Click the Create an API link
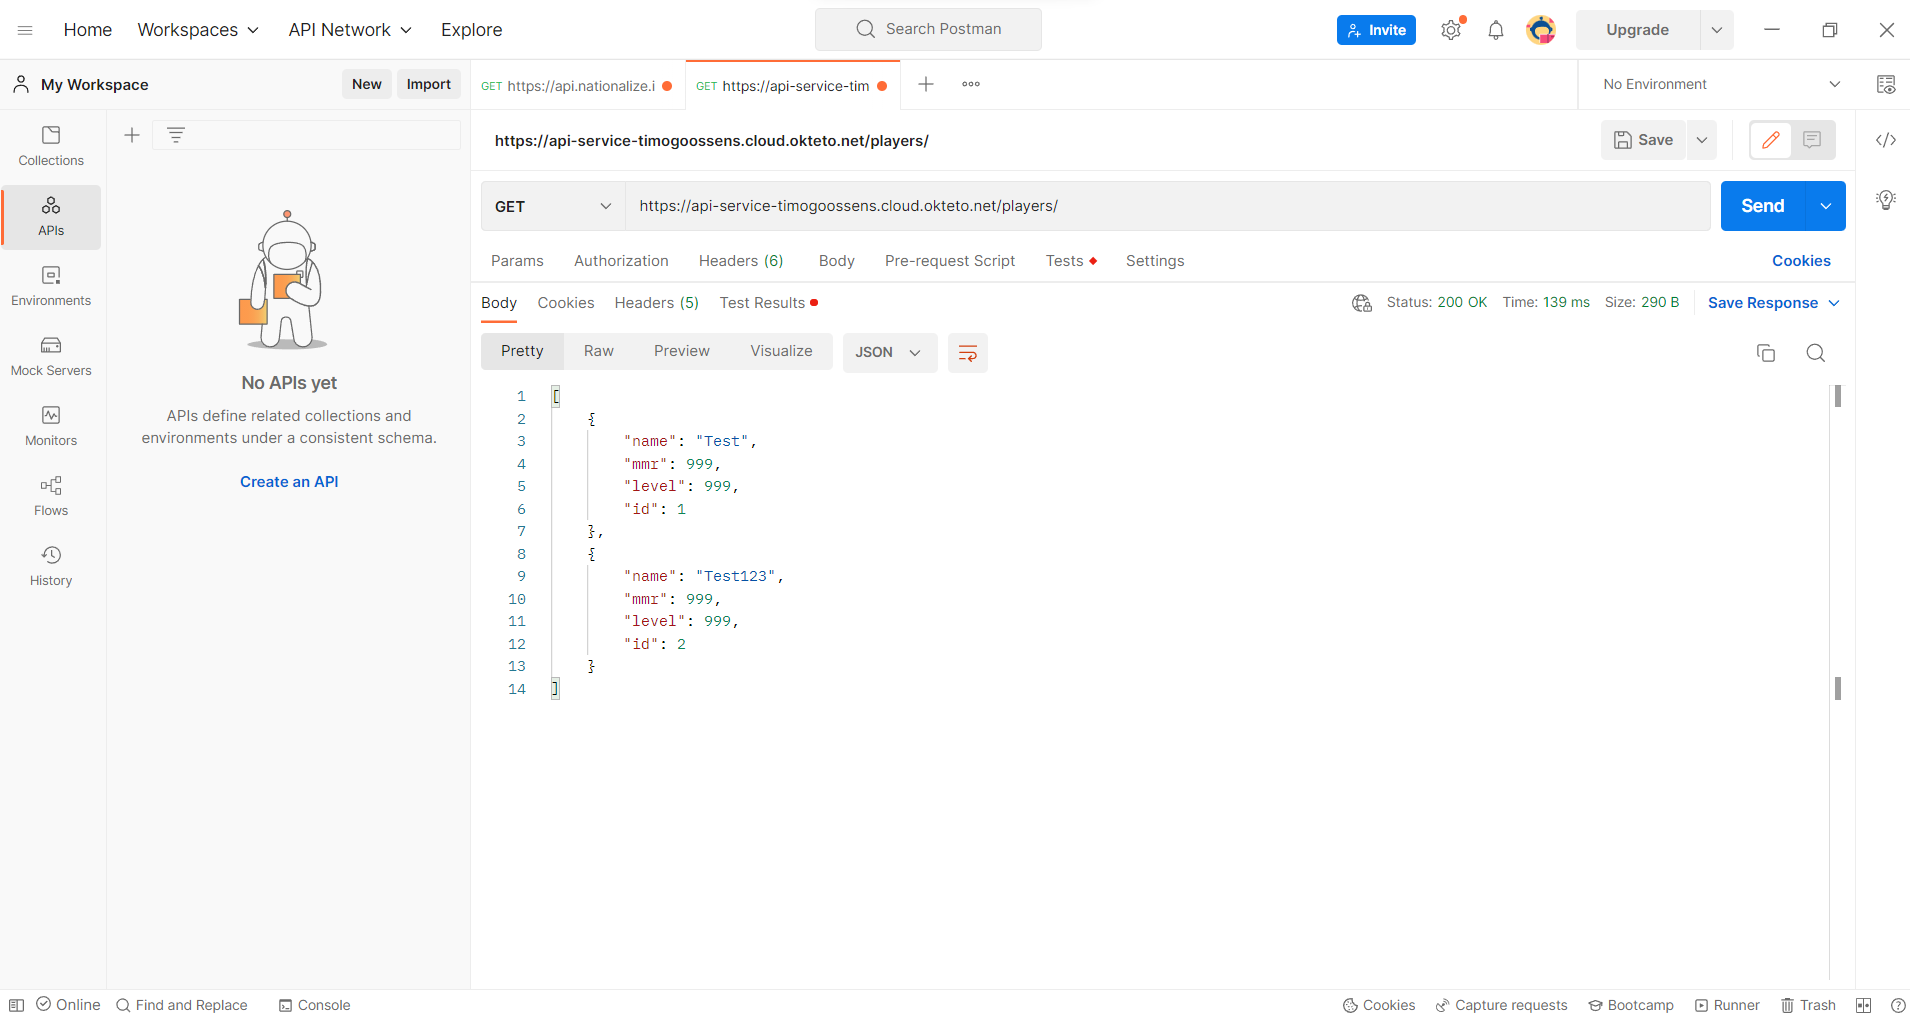 click(289, 482)
